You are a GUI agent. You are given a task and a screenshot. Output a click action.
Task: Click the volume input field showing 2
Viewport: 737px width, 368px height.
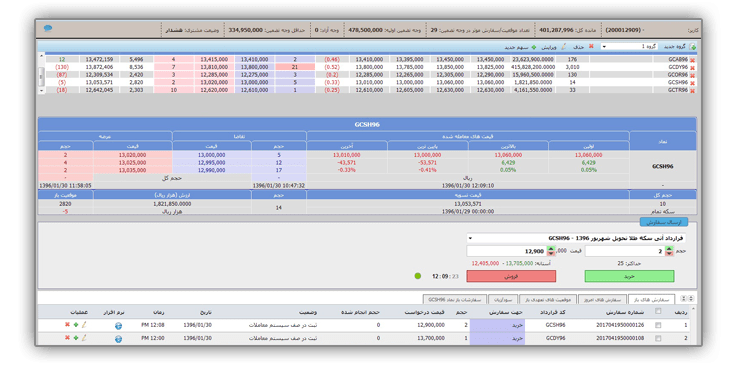625,251
